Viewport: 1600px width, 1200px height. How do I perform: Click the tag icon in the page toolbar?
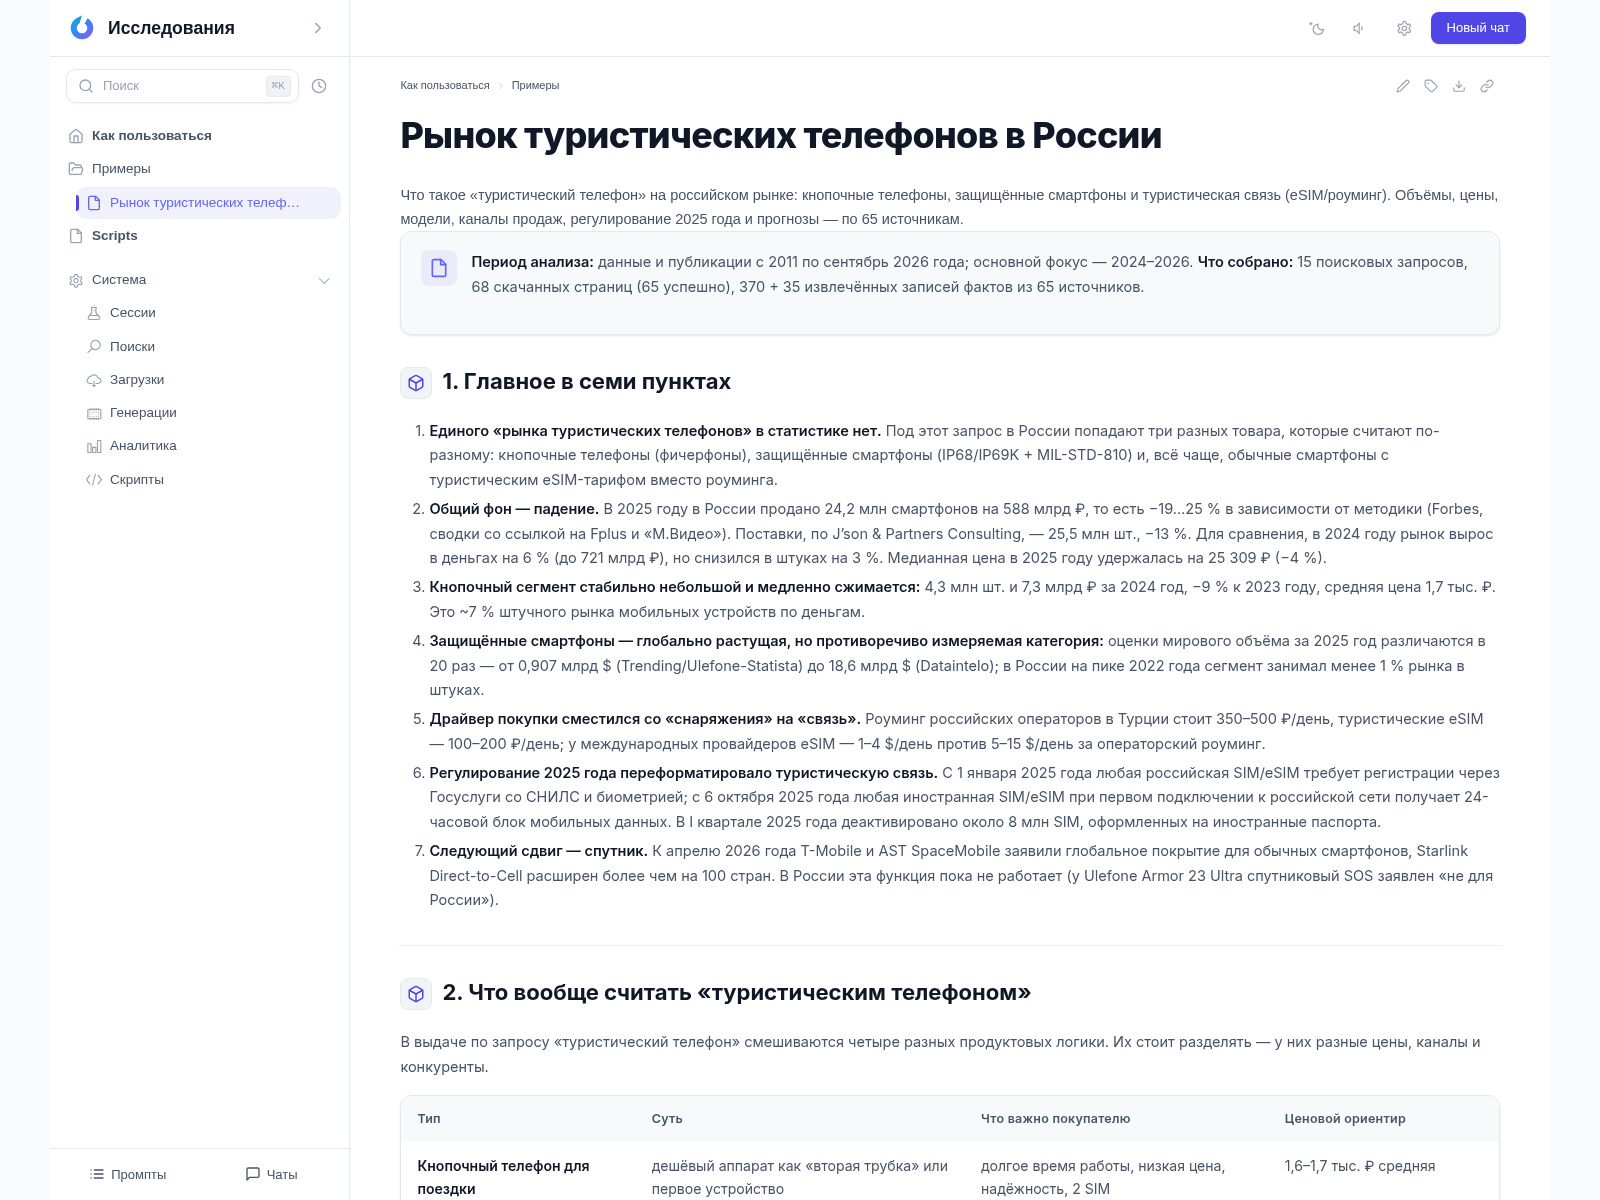1431,86
